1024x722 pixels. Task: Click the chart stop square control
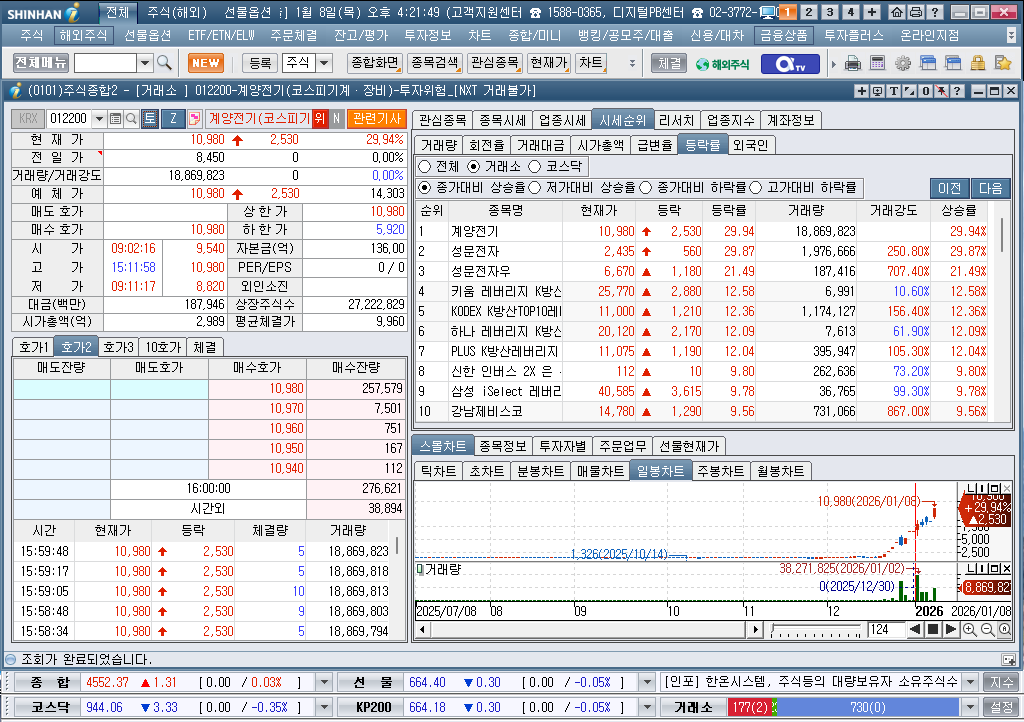(933, 629)
